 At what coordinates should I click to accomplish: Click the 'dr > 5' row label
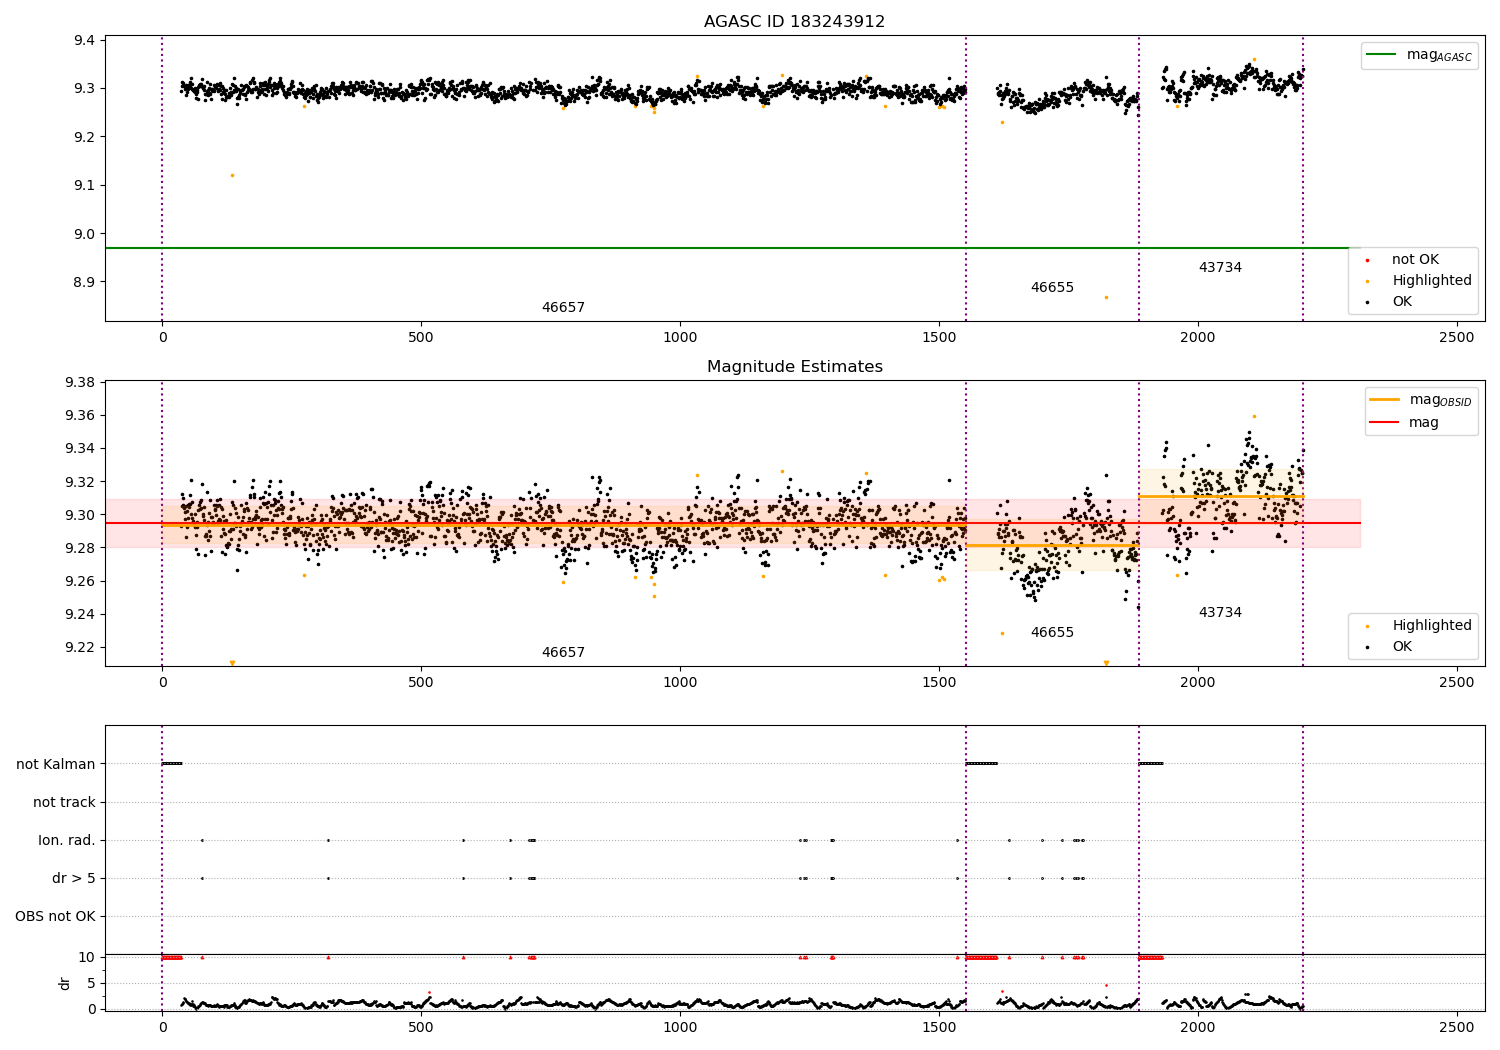pyautogui.click(x=74, y=879)
